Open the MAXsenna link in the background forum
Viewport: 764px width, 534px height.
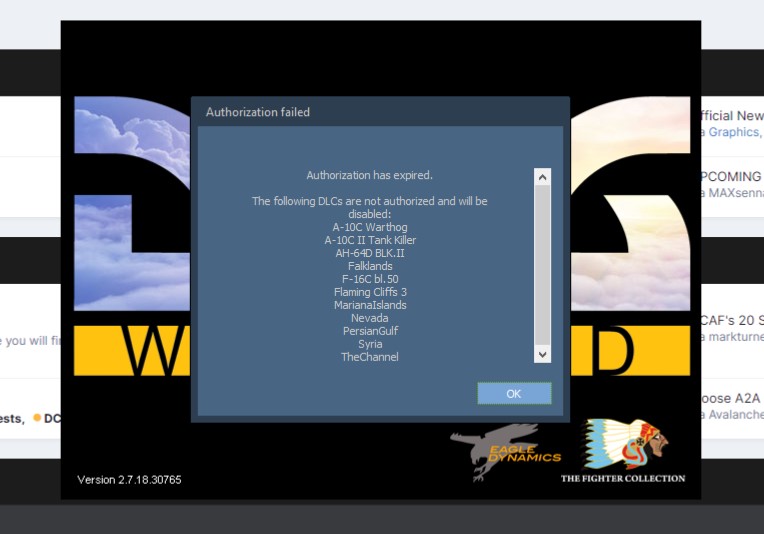(x=736, y=193)
